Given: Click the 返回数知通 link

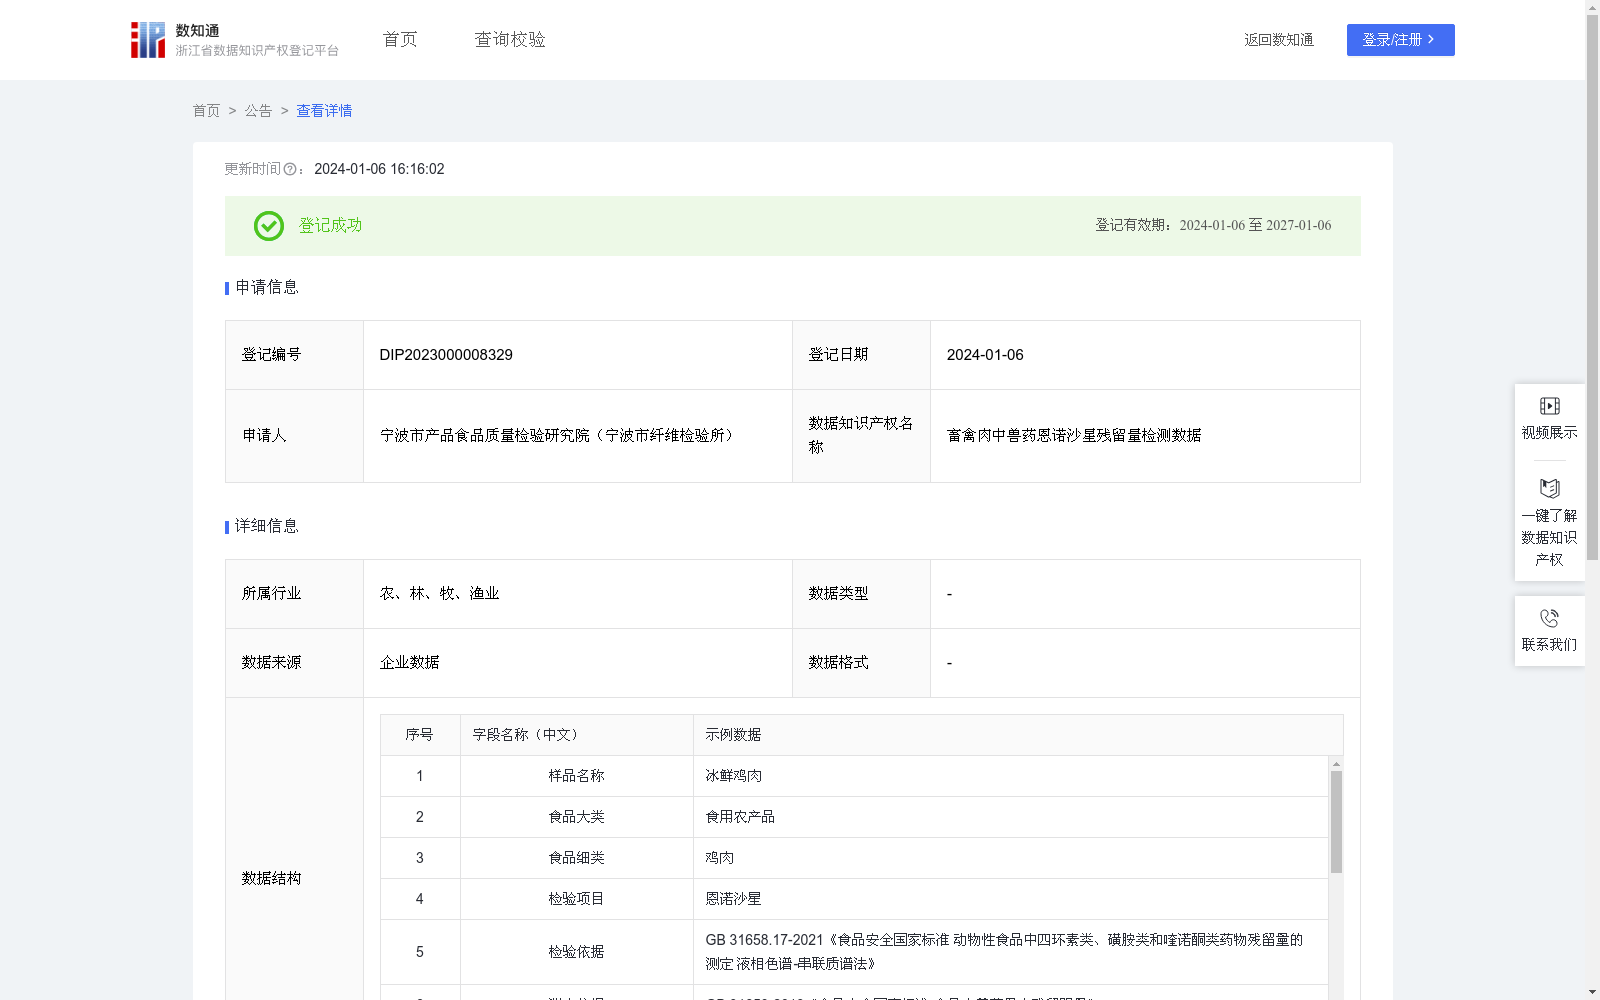Looking at the screenshot, I should (x=1279, y=40).
